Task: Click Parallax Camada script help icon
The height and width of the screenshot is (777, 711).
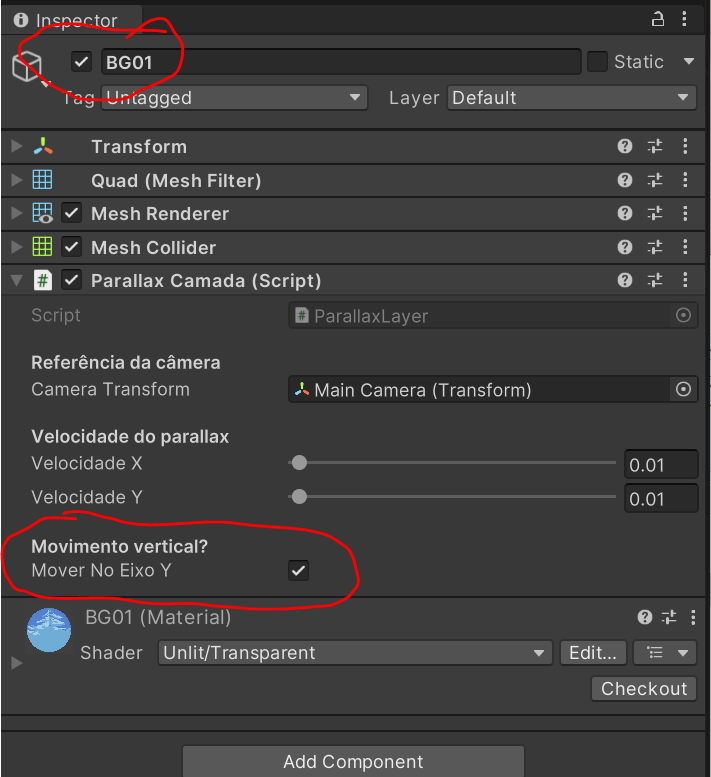Action: click(x=625, y=281)
